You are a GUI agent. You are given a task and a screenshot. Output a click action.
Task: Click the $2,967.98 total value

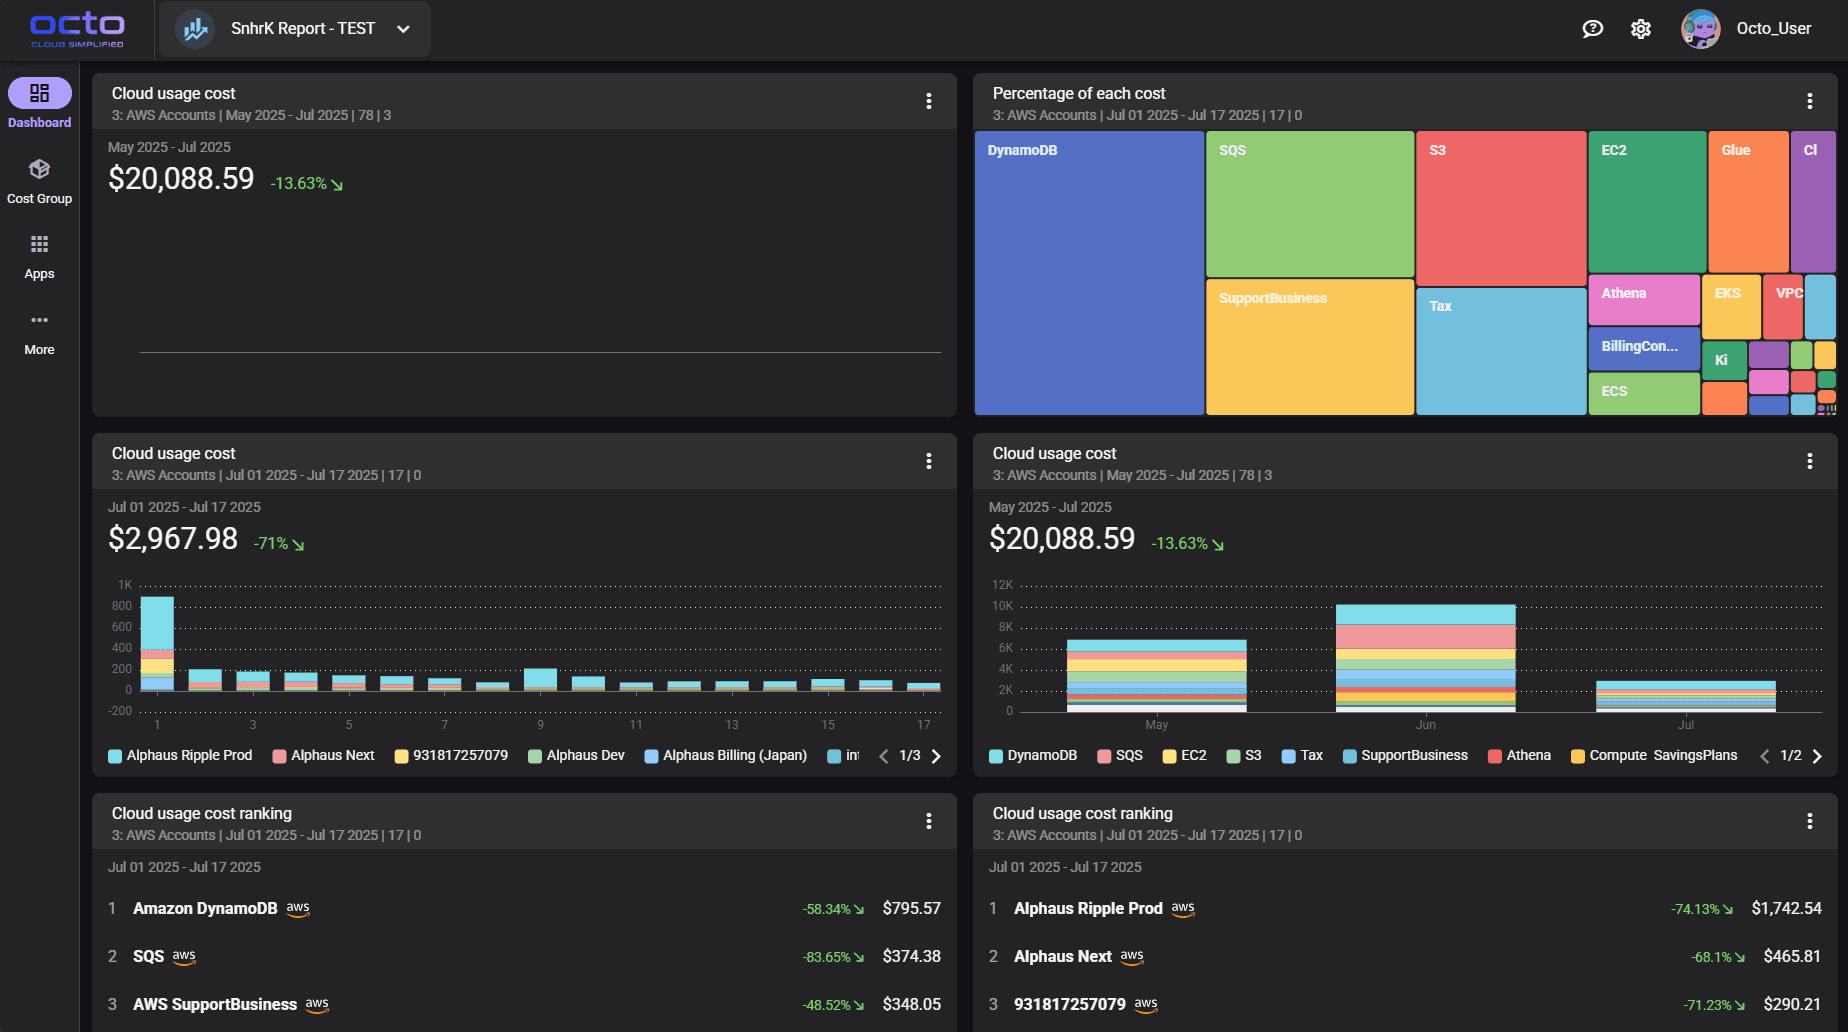click(173, 539)
